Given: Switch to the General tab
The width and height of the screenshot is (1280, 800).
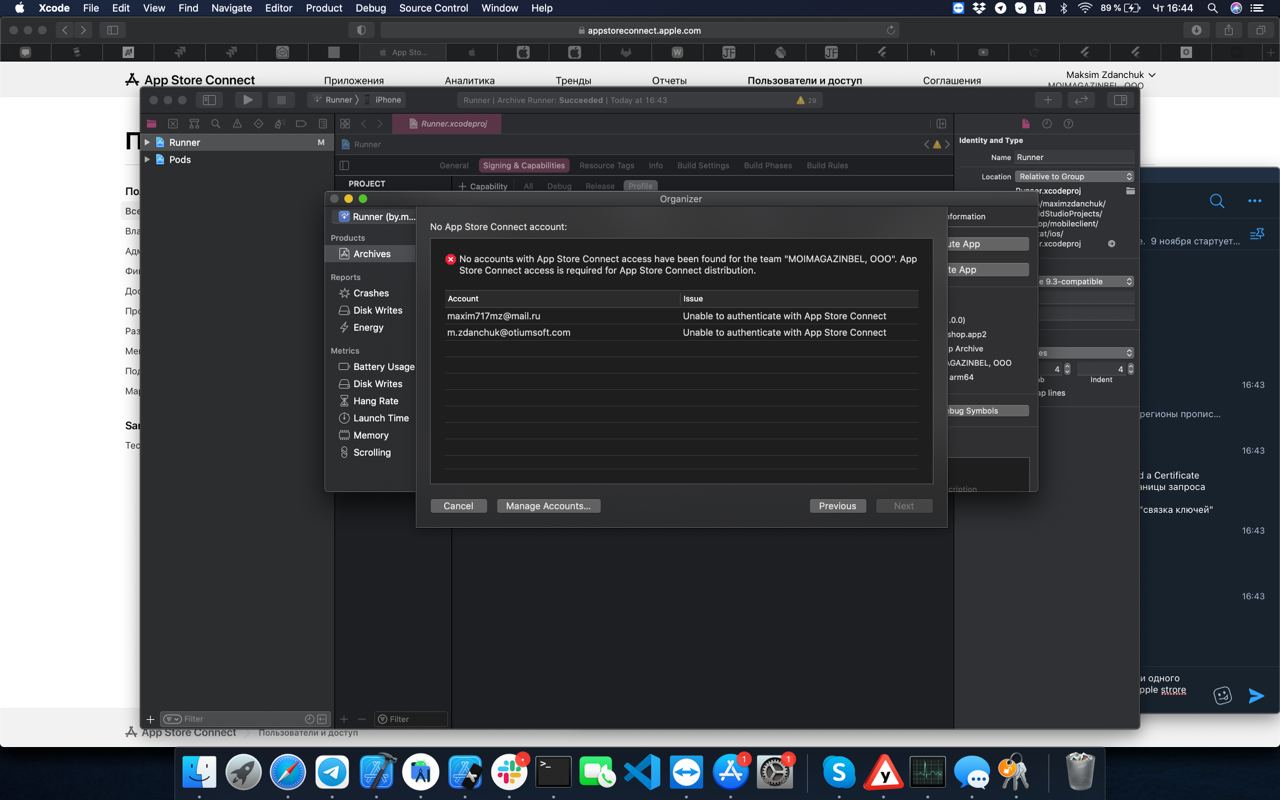Looking at the screenshot, I should click(x=454, y=166).
